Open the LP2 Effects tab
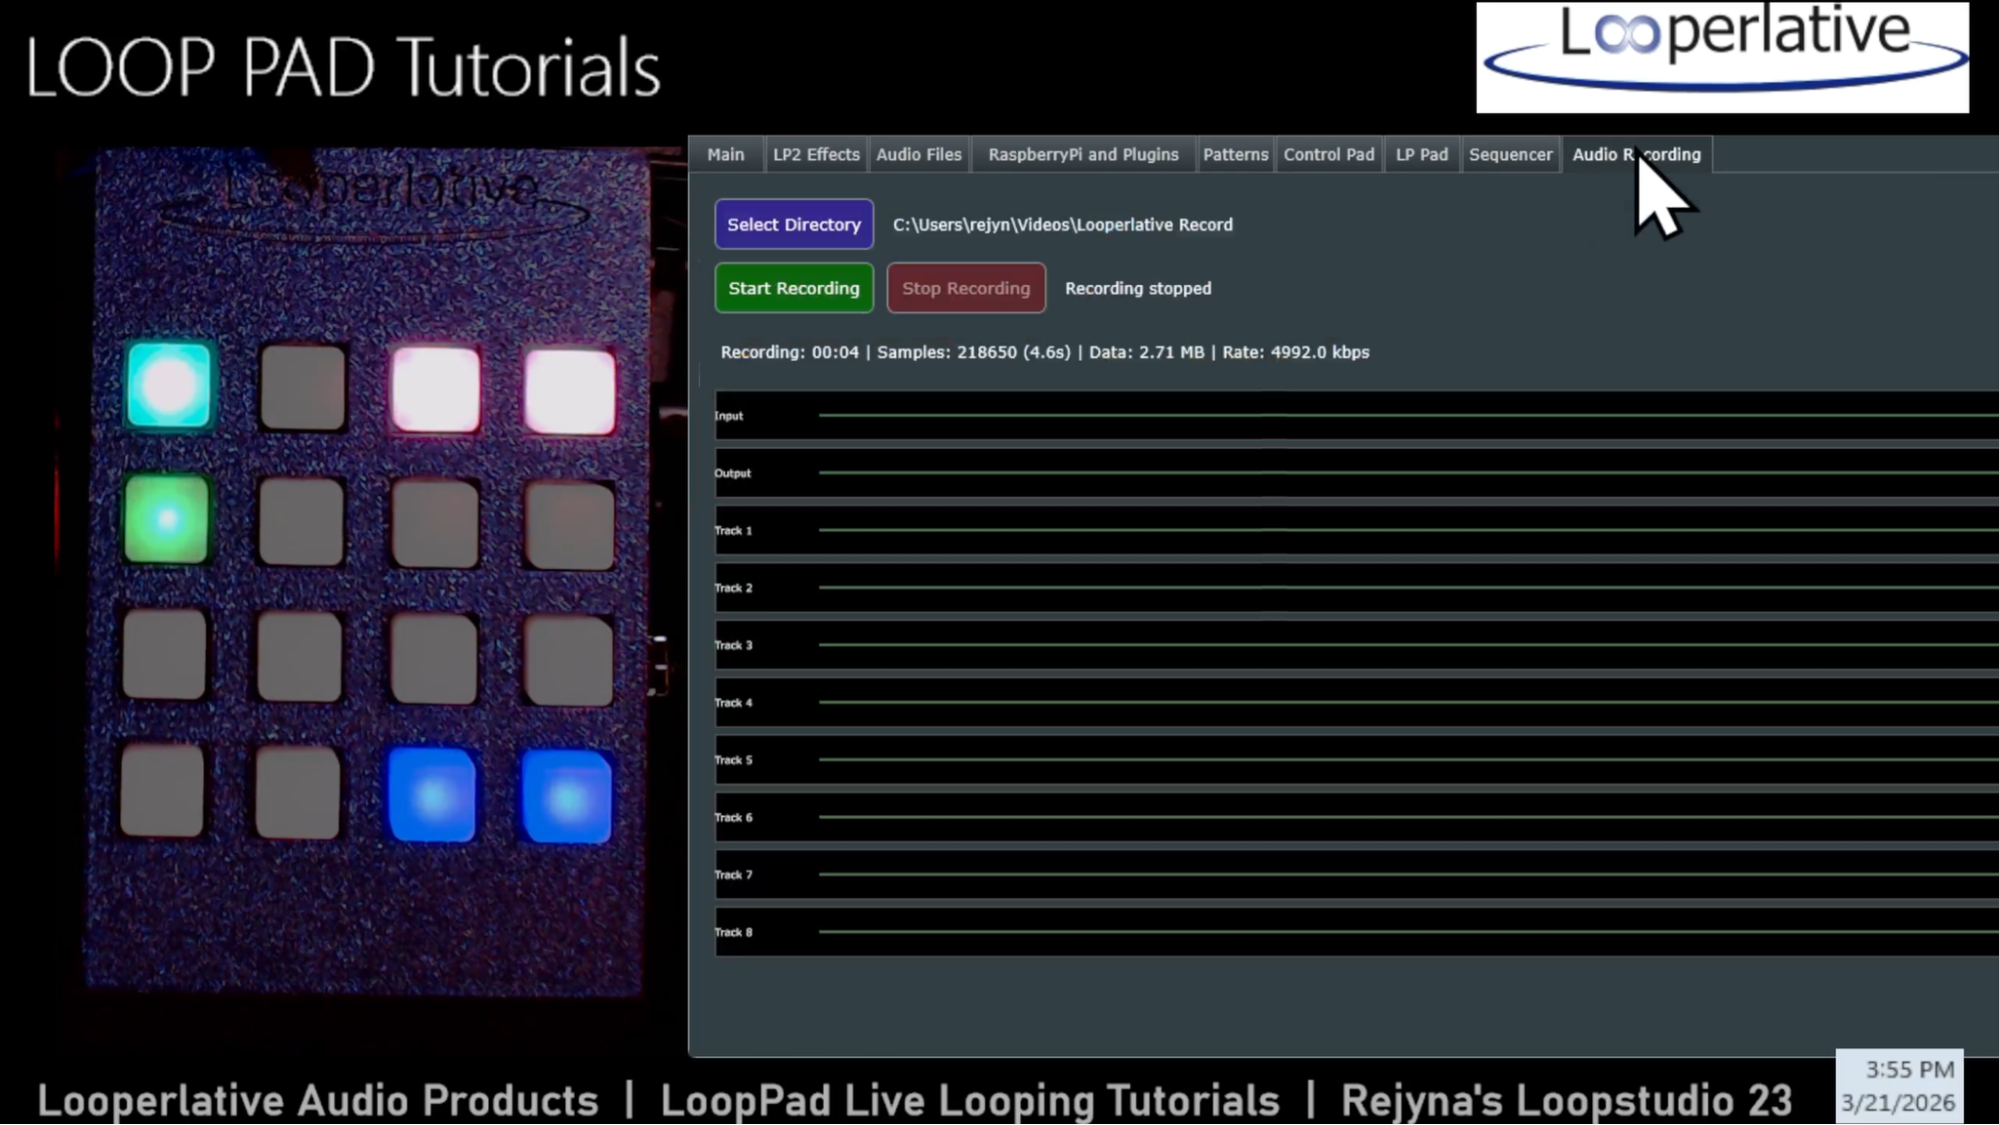The image size is (1999, 1125). 816,155
